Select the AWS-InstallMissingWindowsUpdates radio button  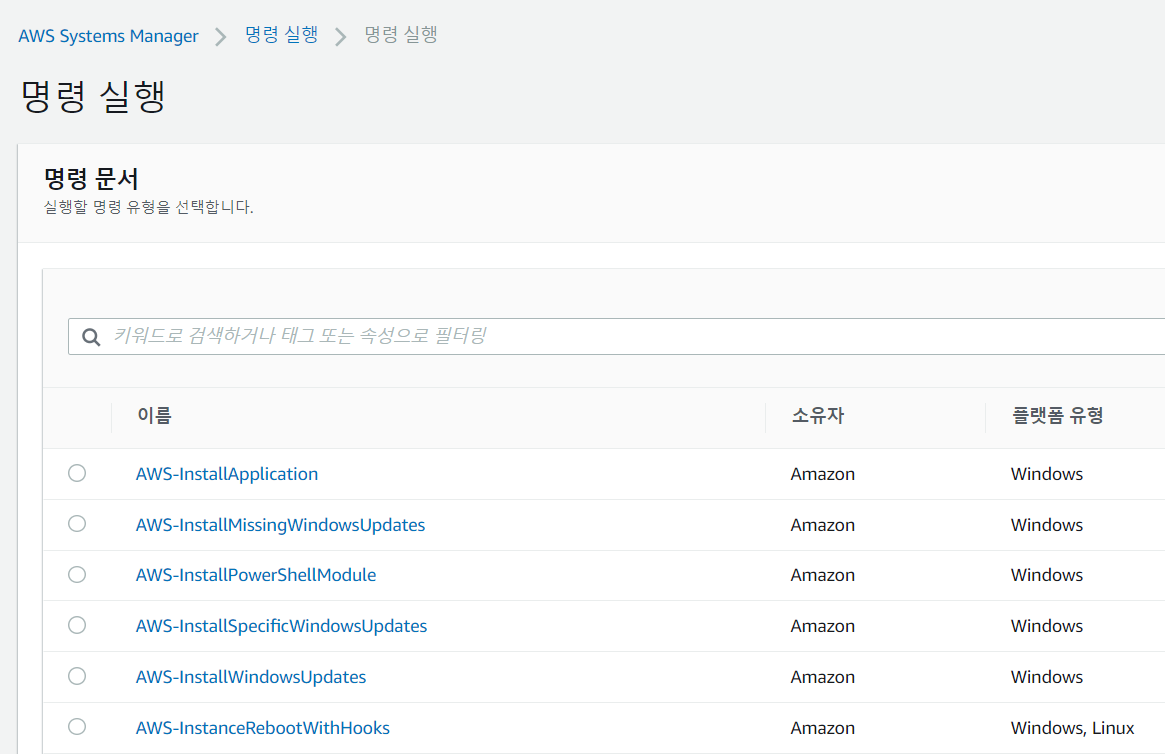(77, 524)
